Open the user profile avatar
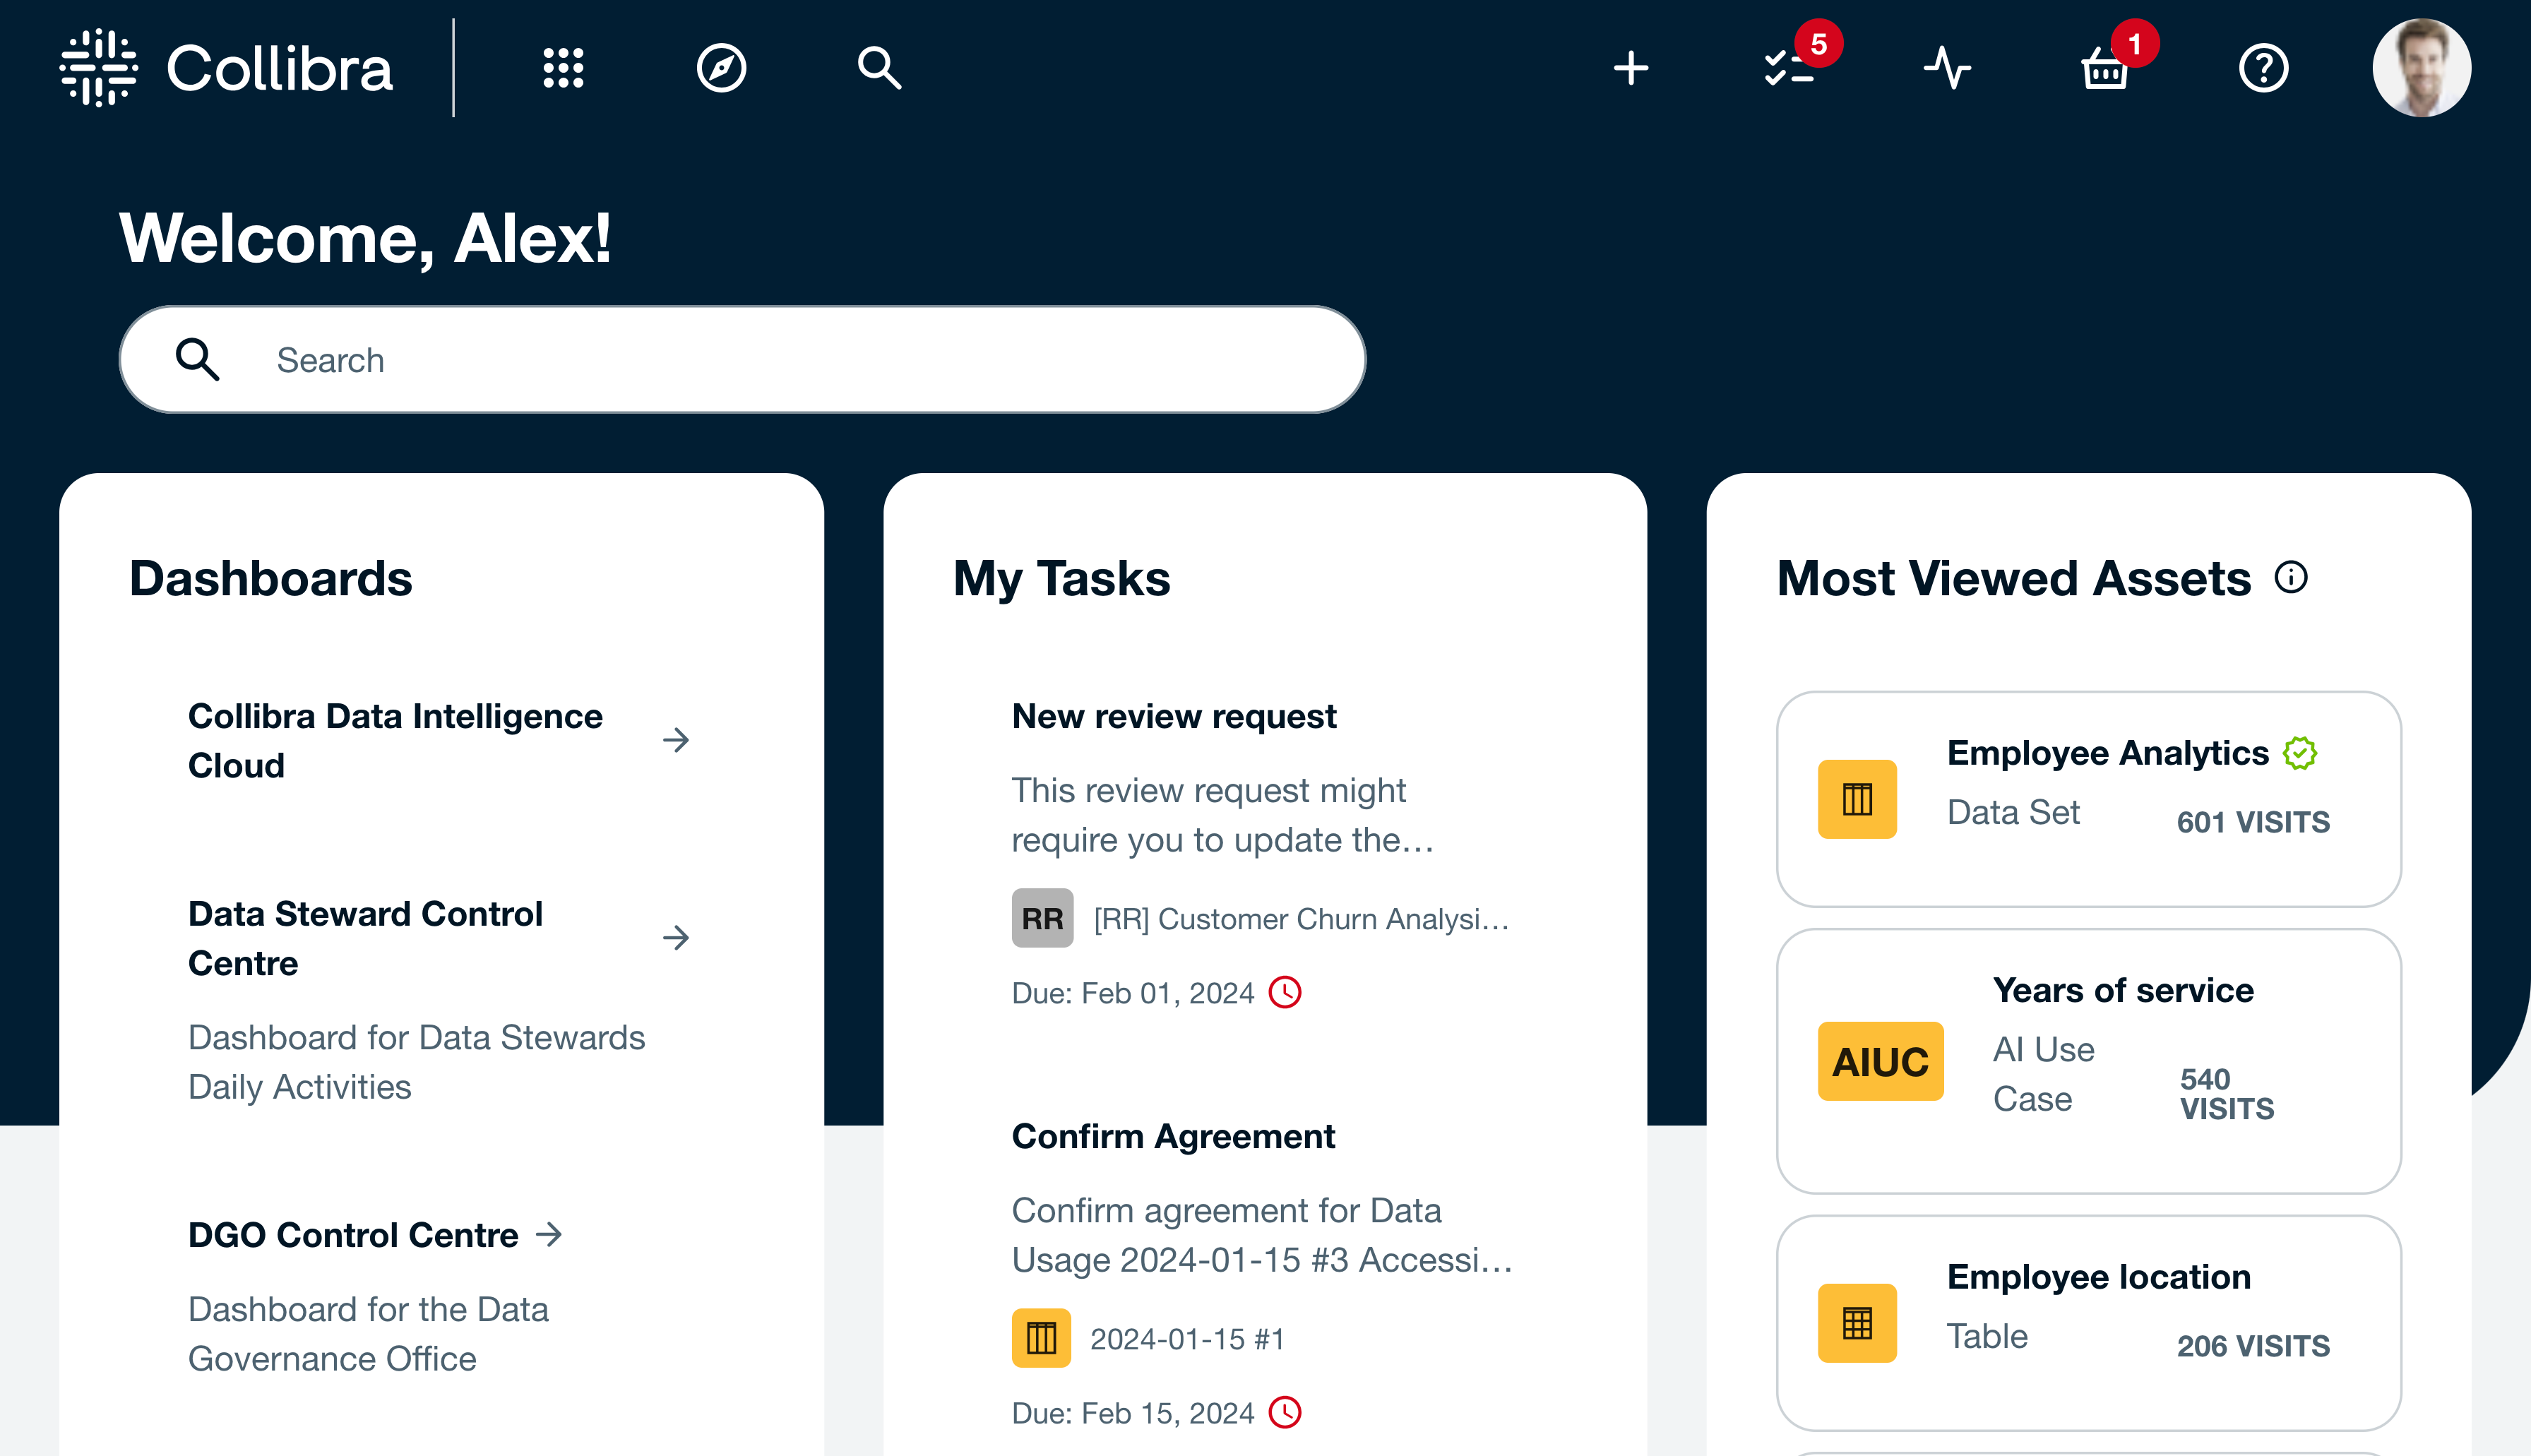 coord(2421,68)
